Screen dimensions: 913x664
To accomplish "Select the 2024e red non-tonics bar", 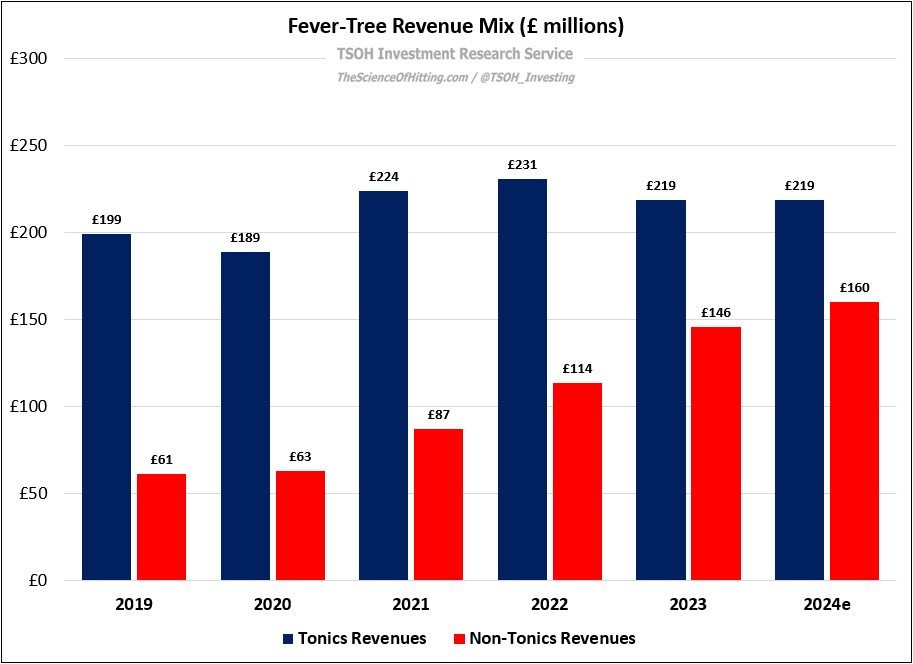I will pyautogui.click(x=855, y=441).
